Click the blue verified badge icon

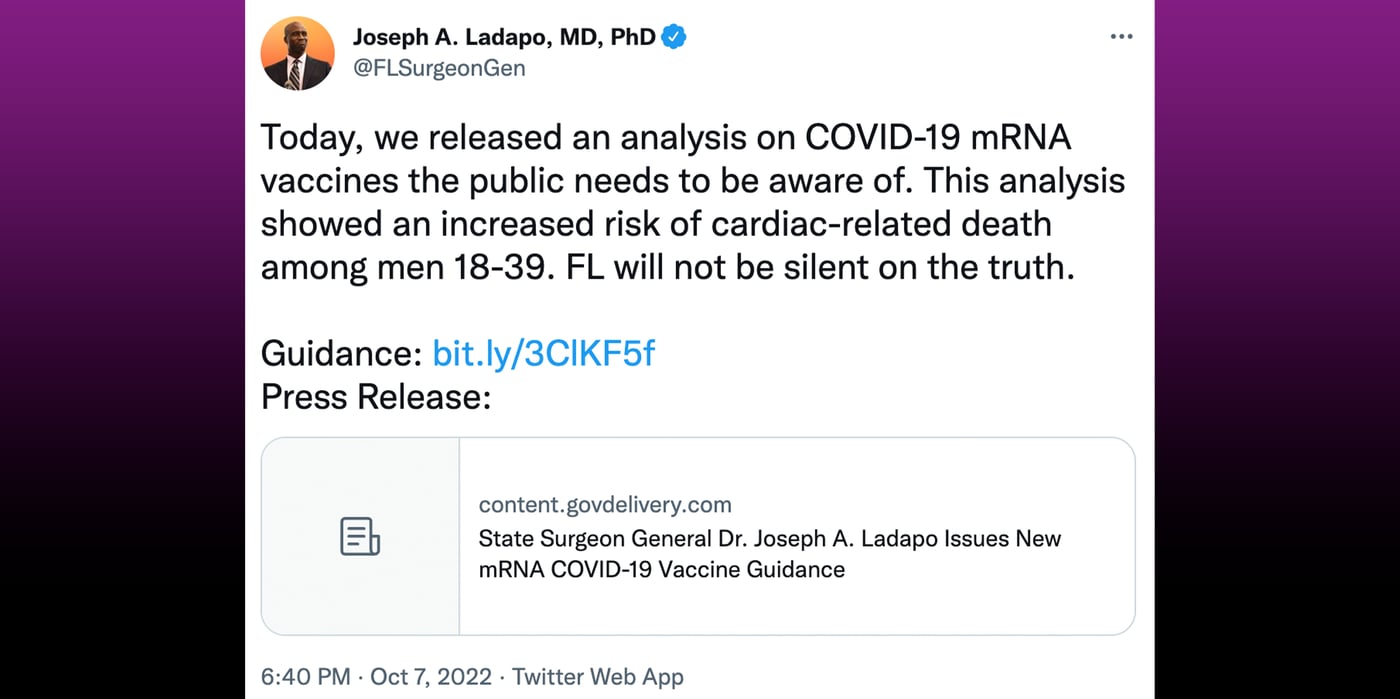point(675,37)
